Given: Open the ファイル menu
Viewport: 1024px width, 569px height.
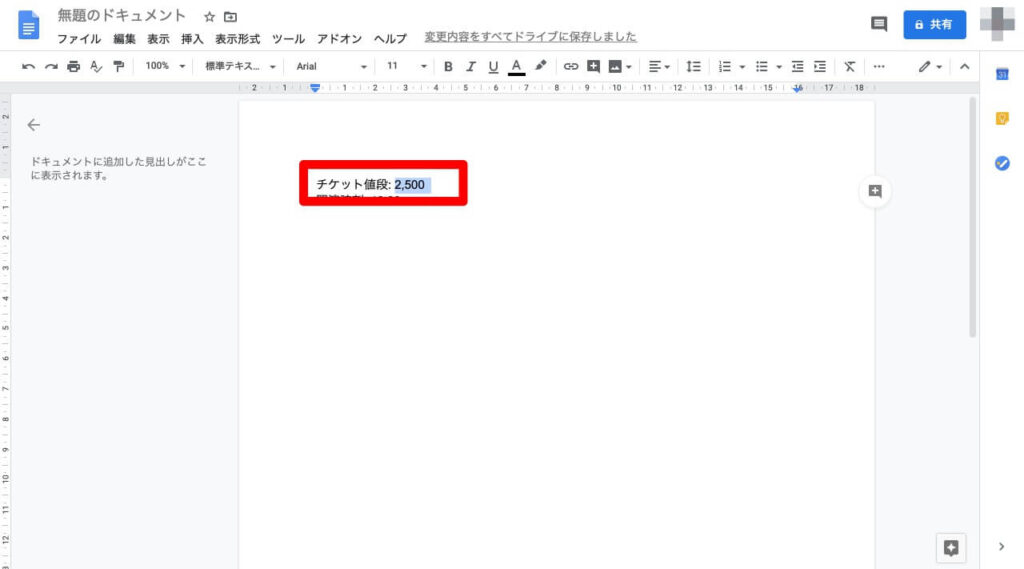Looking at the screenshot, I should (79, 39).
